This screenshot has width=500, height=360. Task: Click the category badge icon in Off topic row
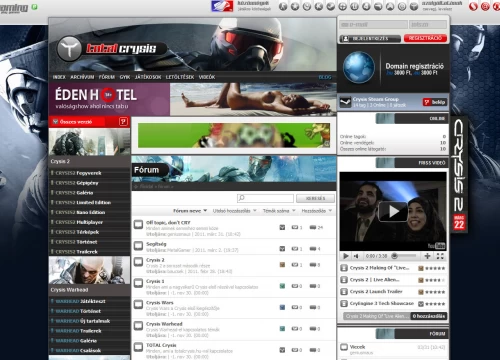(x=282, y=227)
